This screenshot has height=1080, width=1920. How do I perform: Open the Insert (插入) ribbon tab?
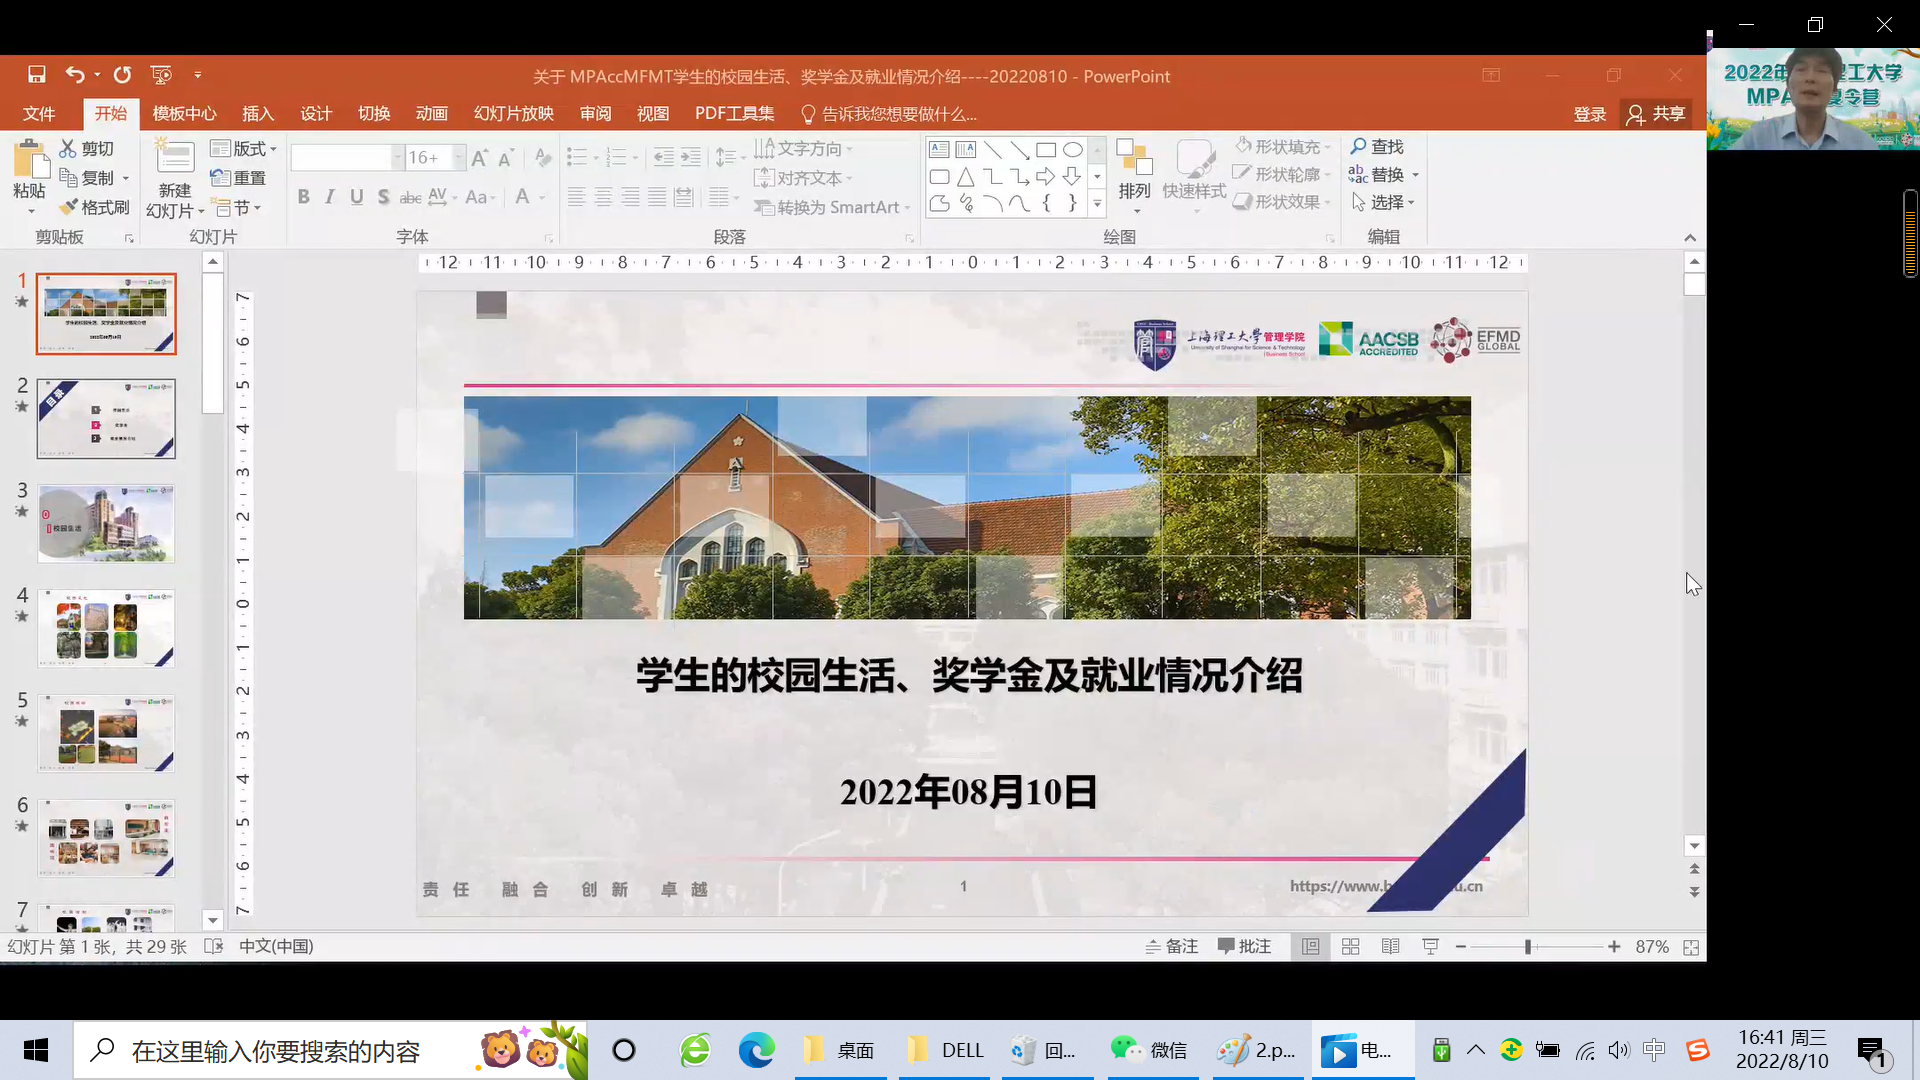257,114
